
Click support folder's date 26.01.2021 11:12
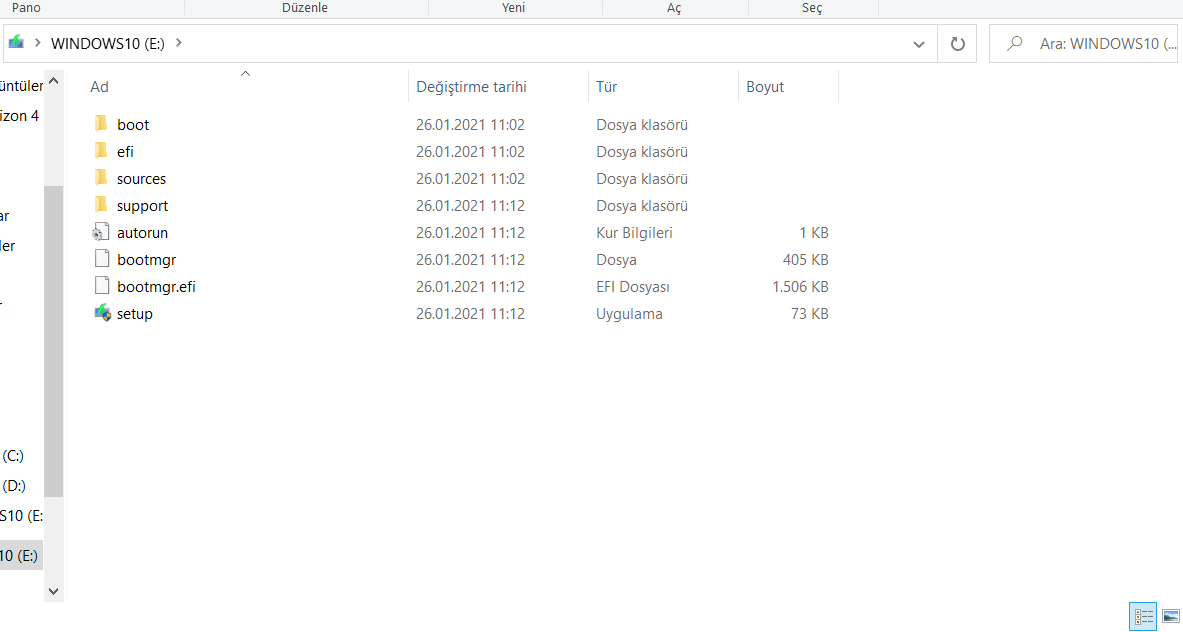click(x=470, y=206)
